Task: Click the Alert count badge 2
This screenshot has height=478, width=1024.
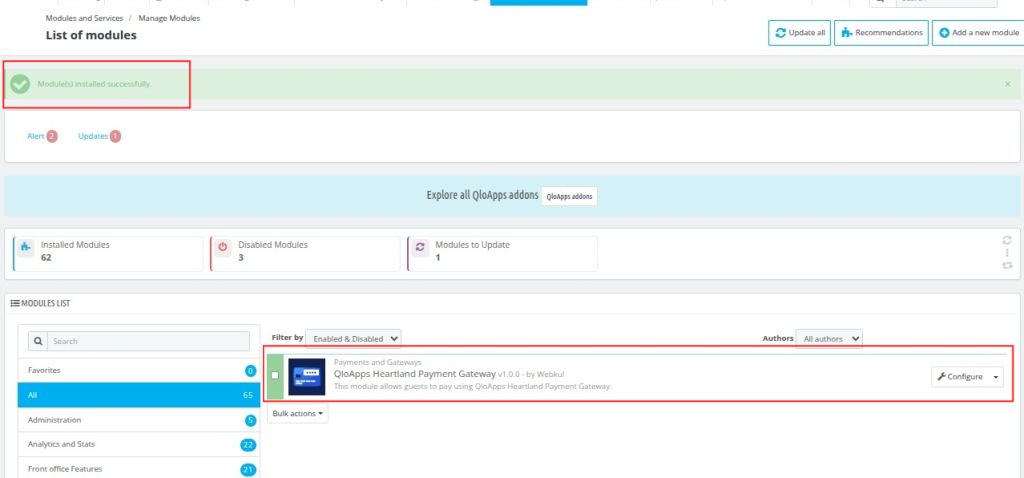Action: [x=52, y=136]
